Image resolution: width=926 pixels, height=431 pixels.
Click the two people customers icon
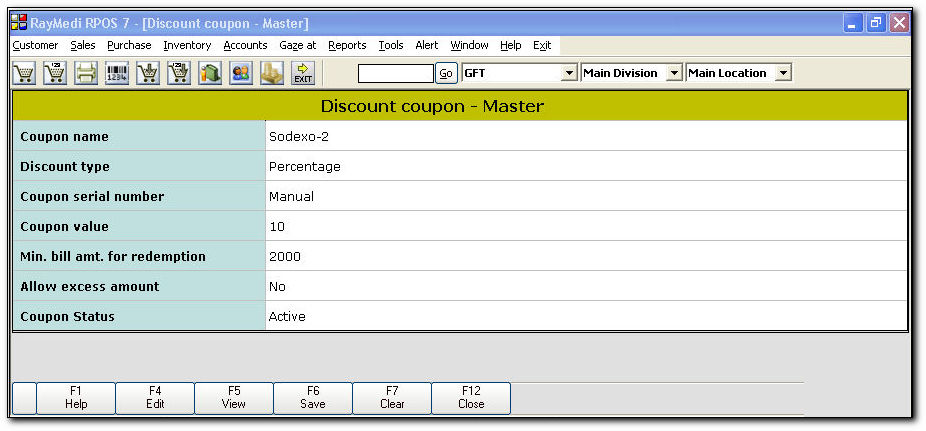pos(241,73)
